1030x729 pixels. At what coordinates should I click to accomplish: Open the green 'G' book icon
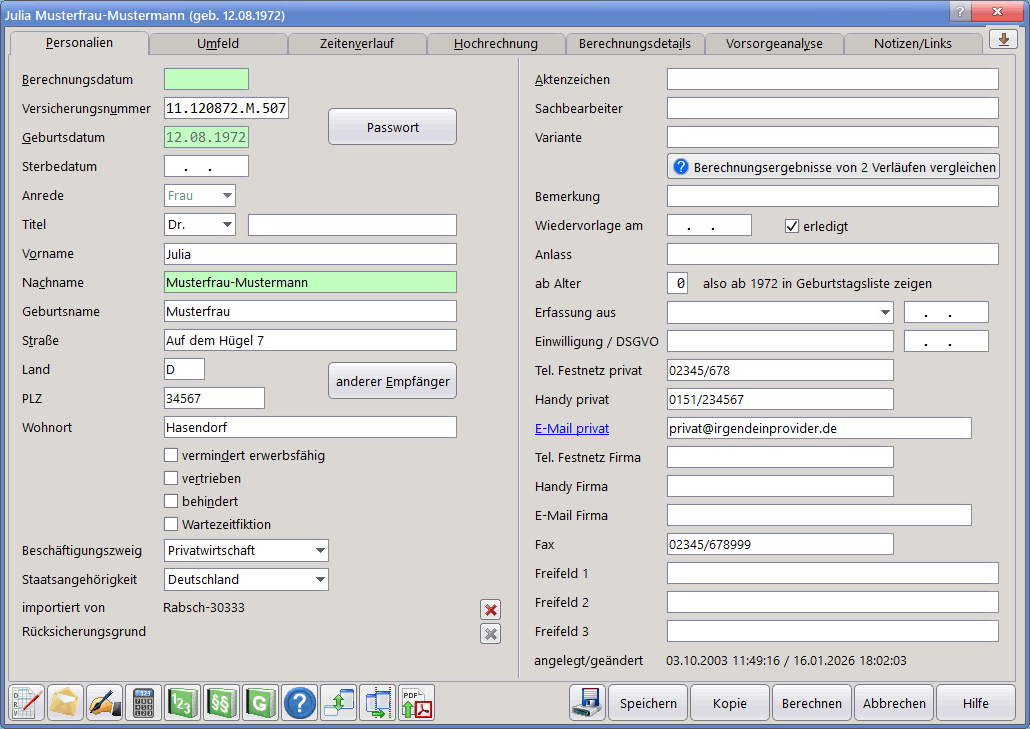pos(260,703)
